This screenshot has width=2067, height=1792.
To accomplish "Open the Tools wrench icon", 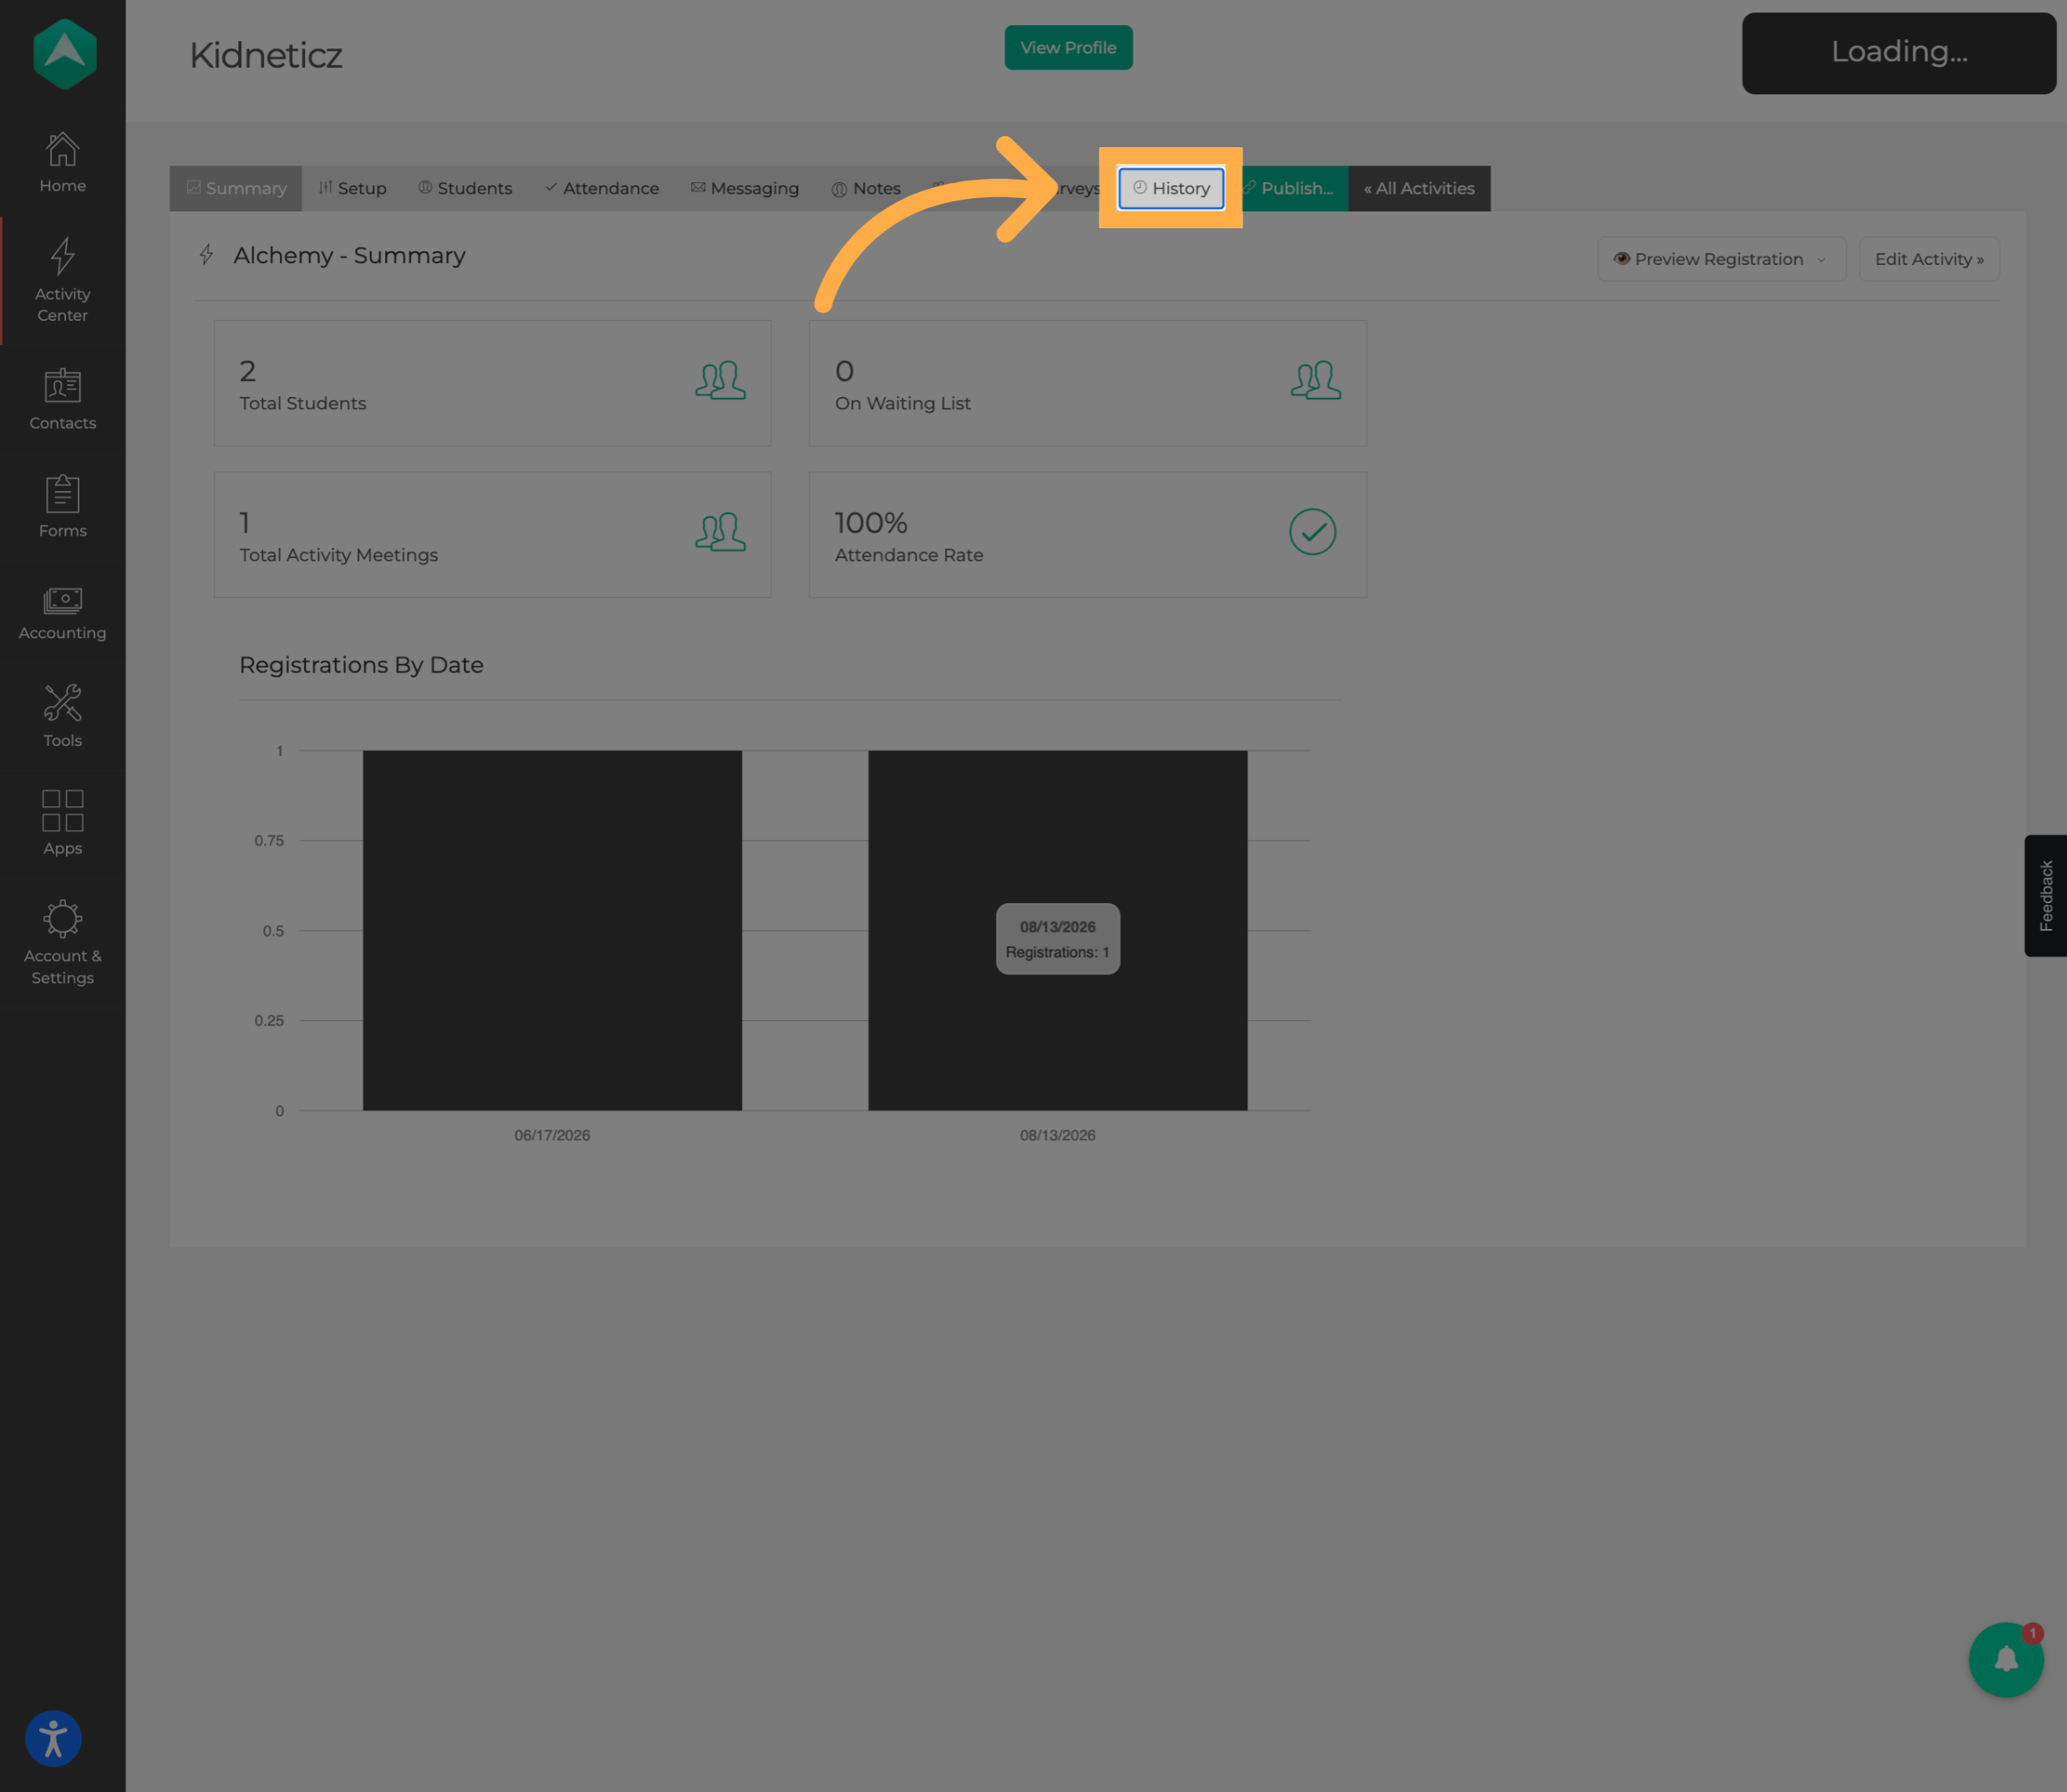I will pos(62,703).
